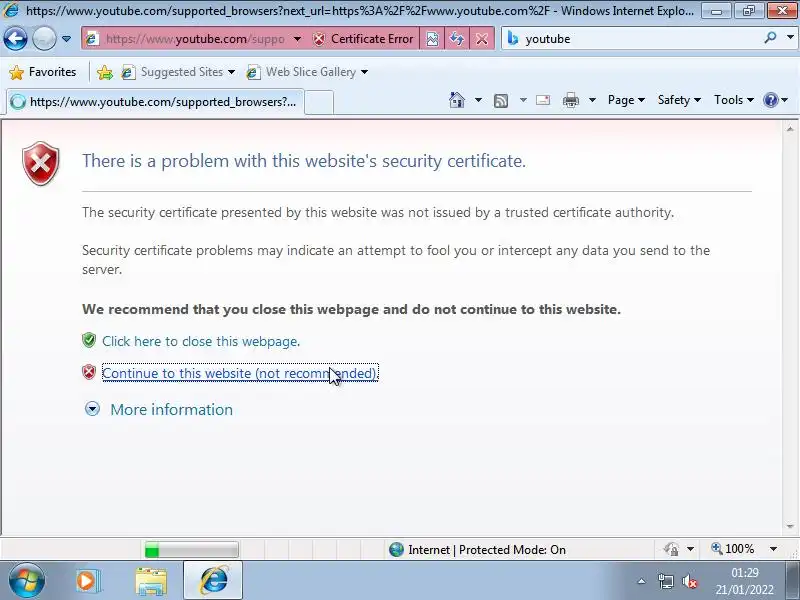Open the recent pages dropdown arrow
The height and width of the screenshot is (600, 800).
click(66, 39)
